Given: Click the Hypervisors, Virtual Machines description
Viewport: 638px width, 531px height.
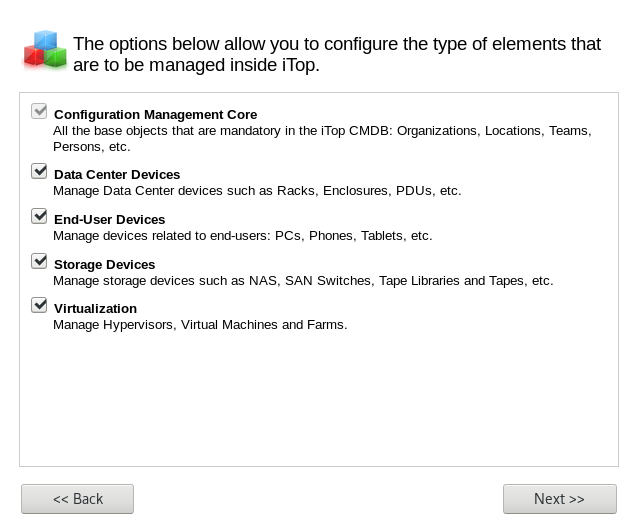Looking at the screenshot, I should click(200, 325).
